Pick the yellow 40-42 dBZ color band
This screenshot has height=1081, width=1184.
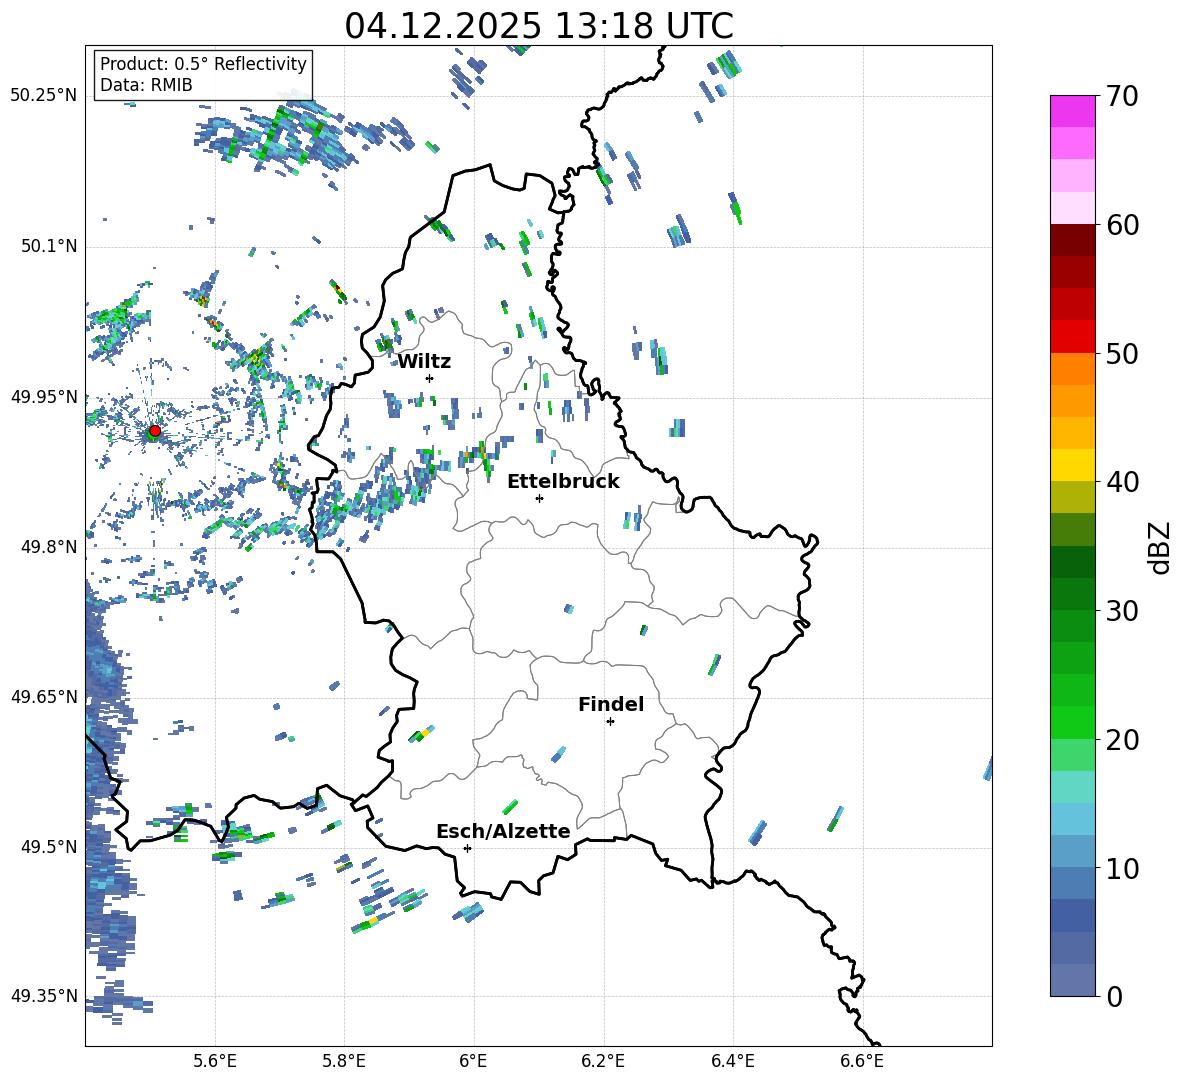[1073, 465]
